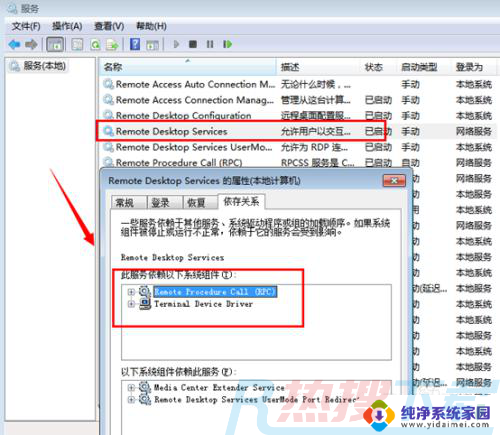Switch to the 常规 tab

tap(129, 202)
